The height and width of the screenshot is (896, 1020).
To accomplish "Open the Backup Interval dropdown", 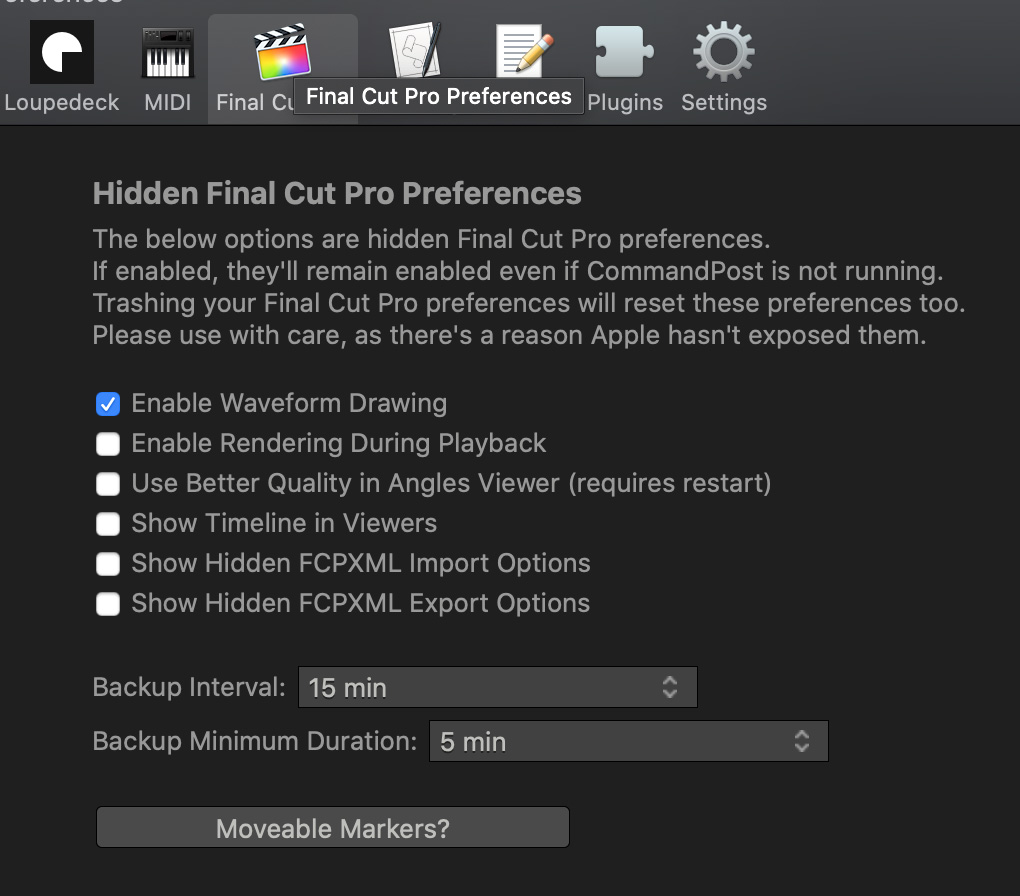I will 498,687.
